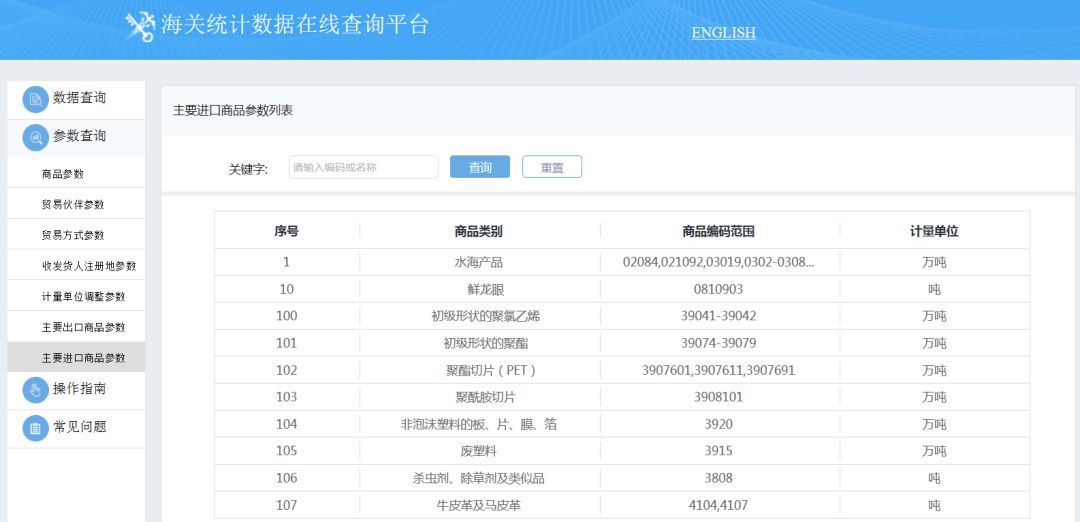Click code cell 4104,4107
The height and width of the screenshot is (522, 1080).
718,505
